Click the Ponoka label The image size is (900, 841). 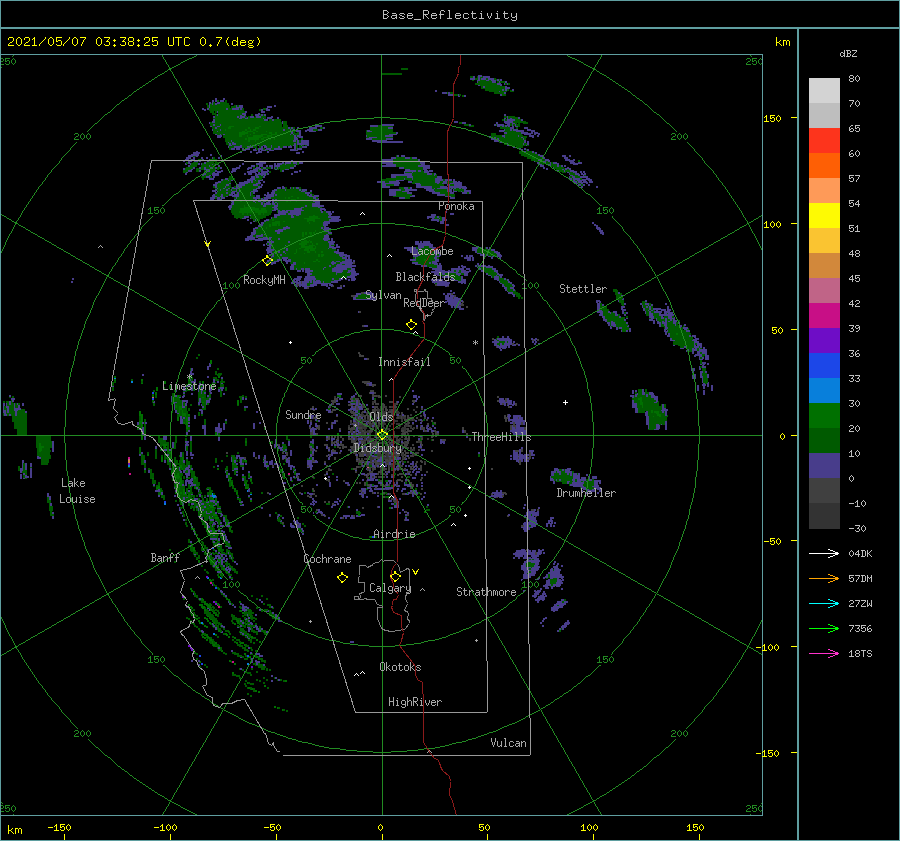456,206
